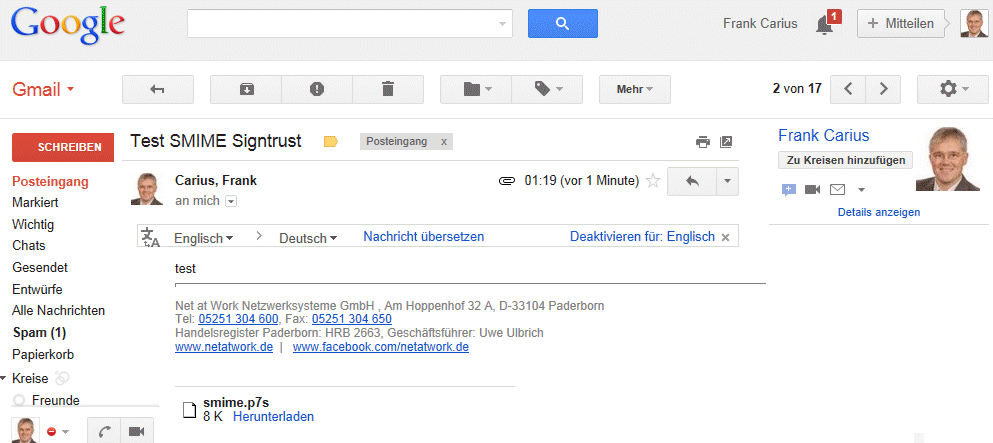Open www.facebook.com/netatwork.de link
The height and width of the screenshot is (443, 993).
[x=381, y=347]
